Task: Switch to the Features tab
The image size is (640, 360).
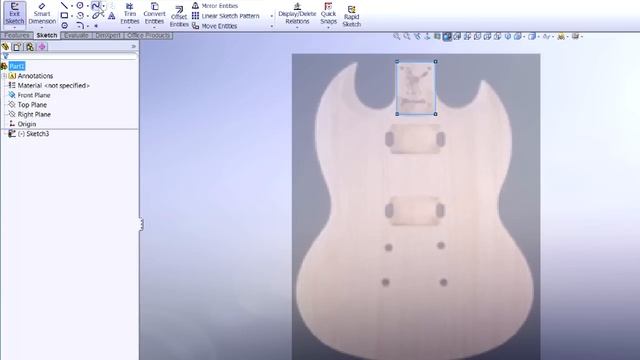Action: [17, 36]
